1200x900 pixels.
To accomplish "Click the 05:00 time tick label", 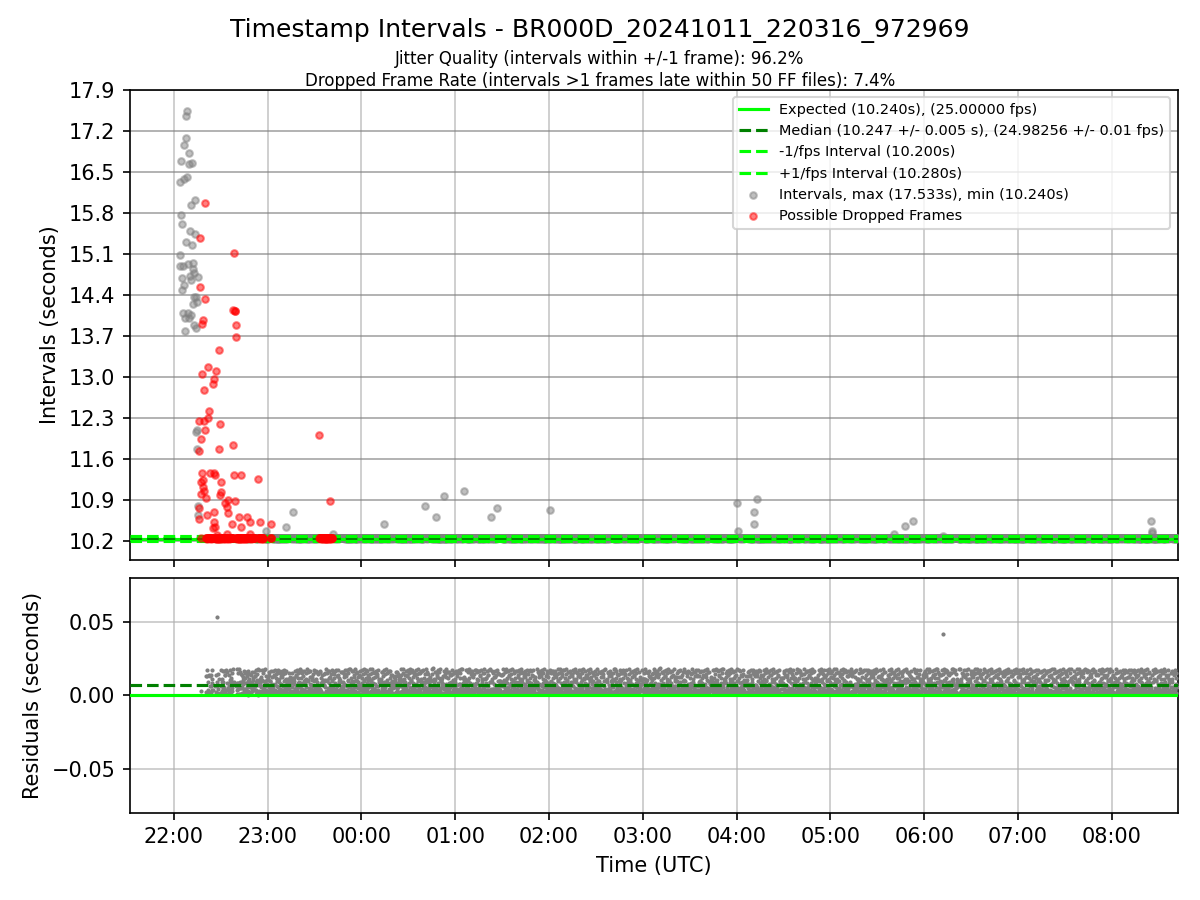I will (830, 835).
